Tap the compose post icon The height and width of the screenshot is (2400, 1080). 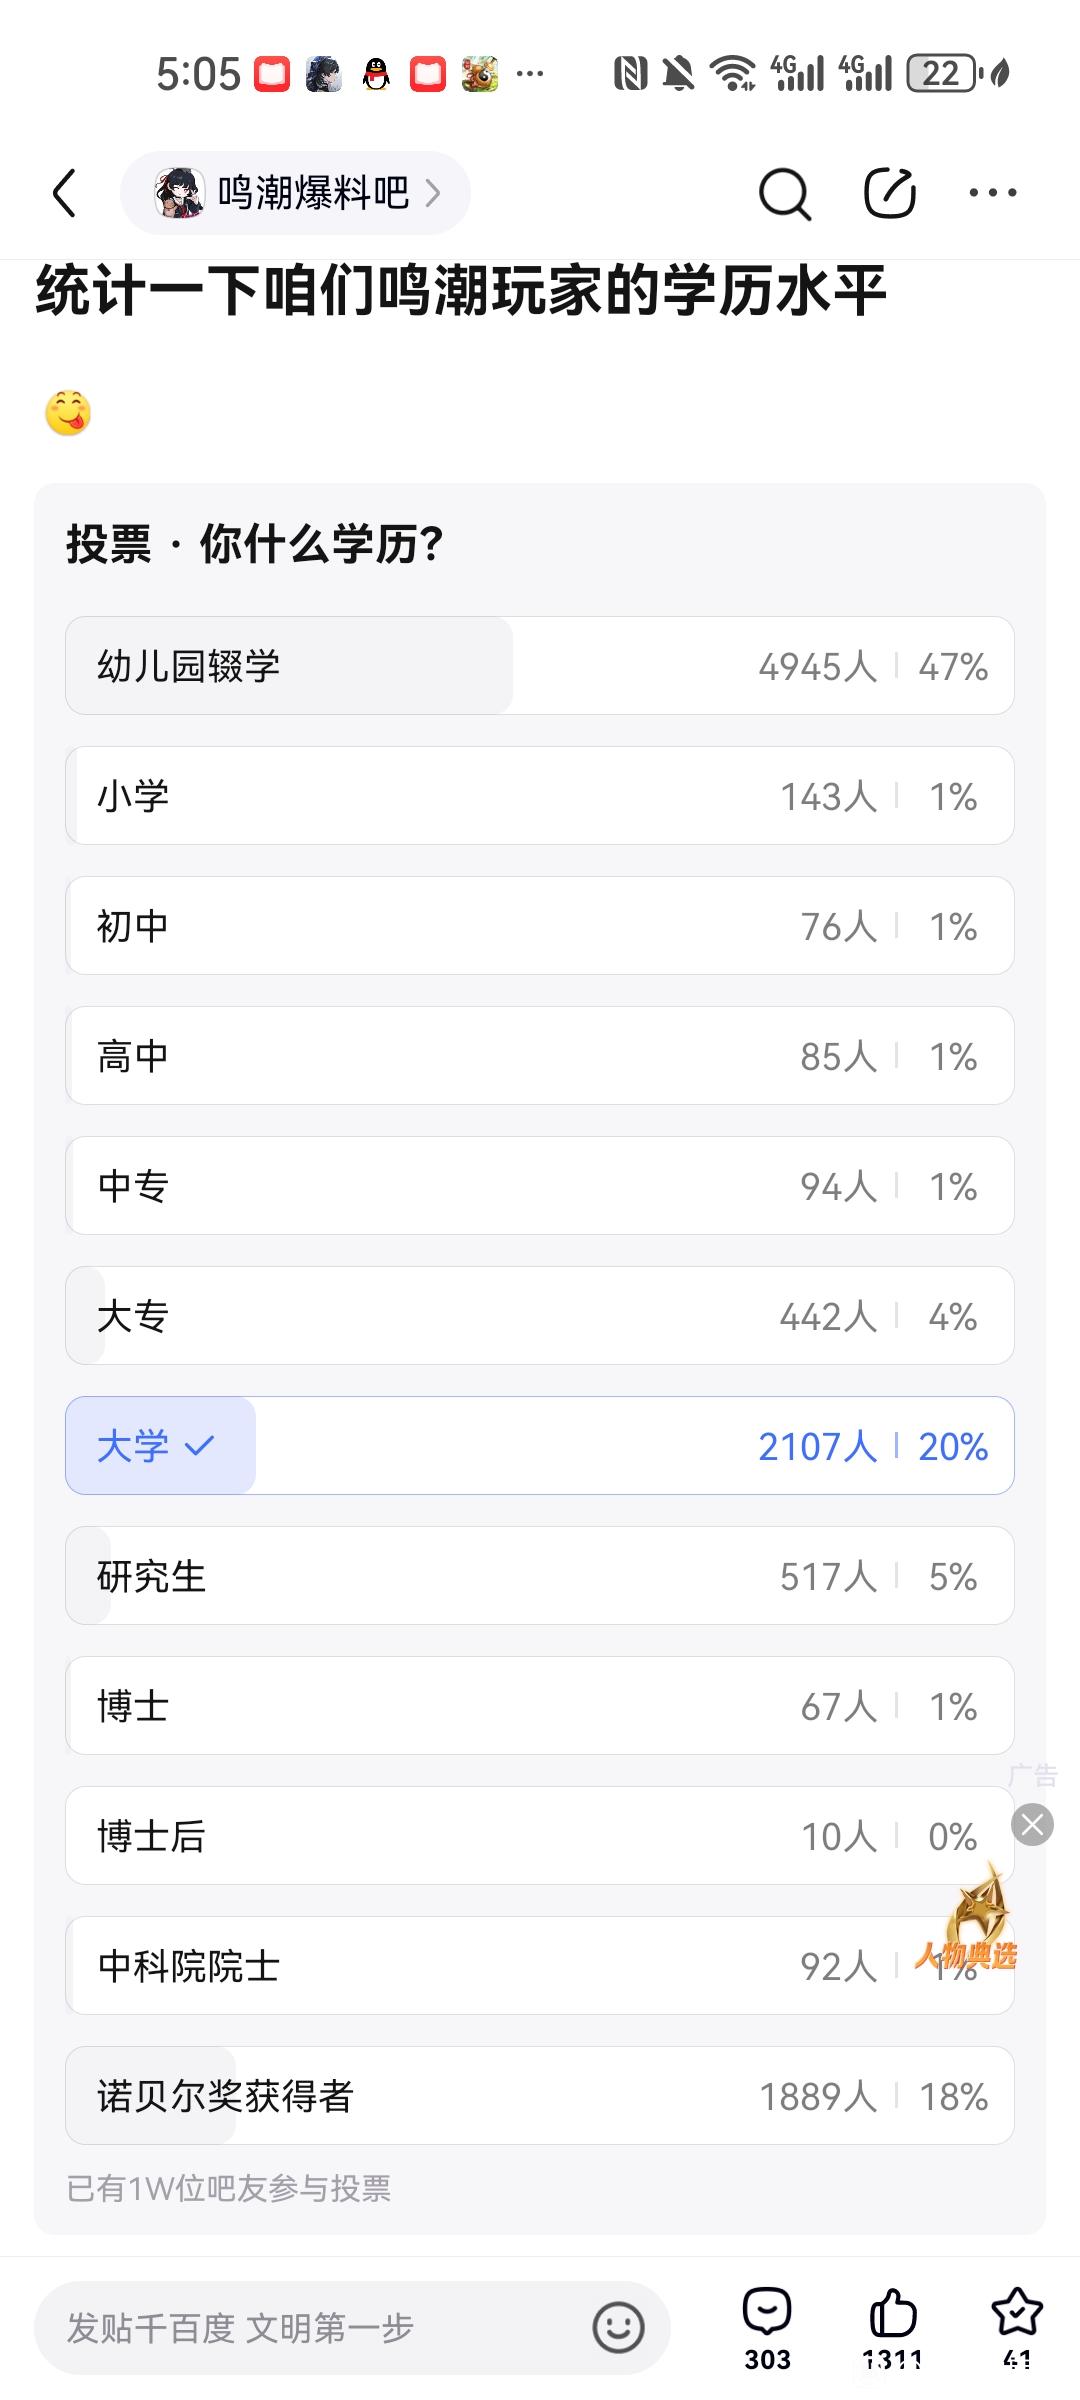(889, 193)
